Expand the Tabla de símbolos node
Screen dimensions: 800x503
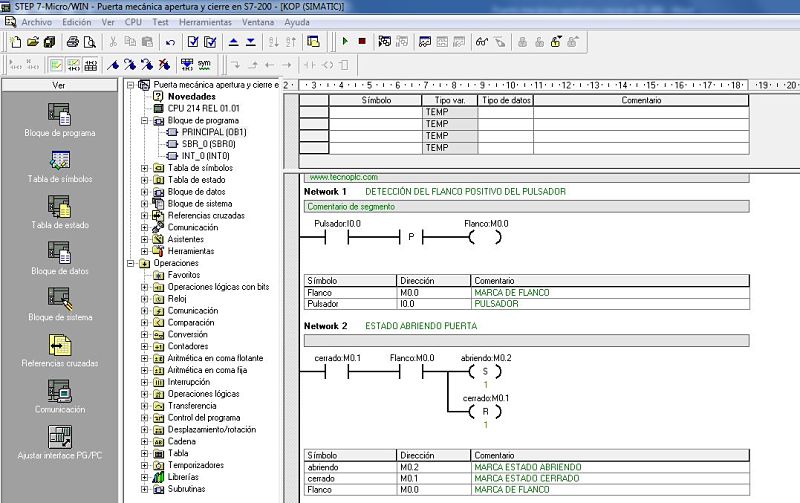pyautogui.click(x=144, y=168)
